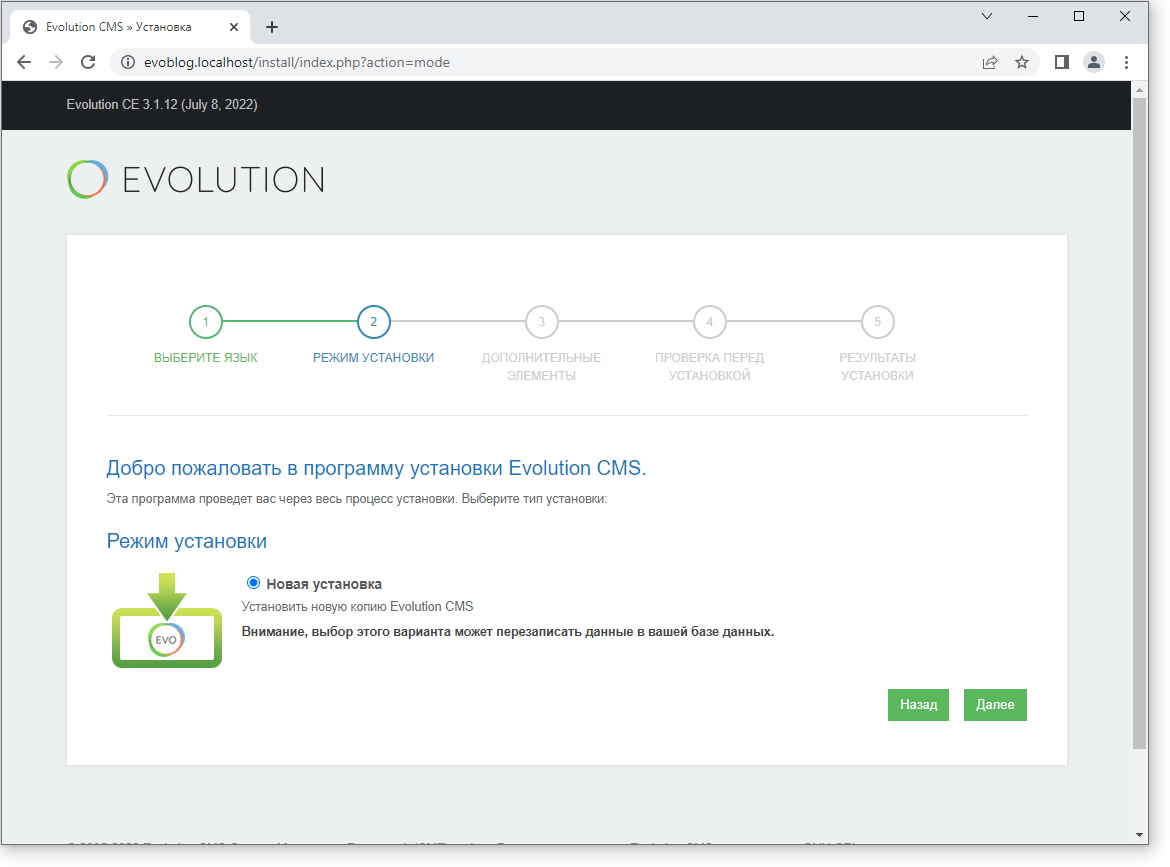
Task: Click the site information icon before URL
Action: (127, 62)
